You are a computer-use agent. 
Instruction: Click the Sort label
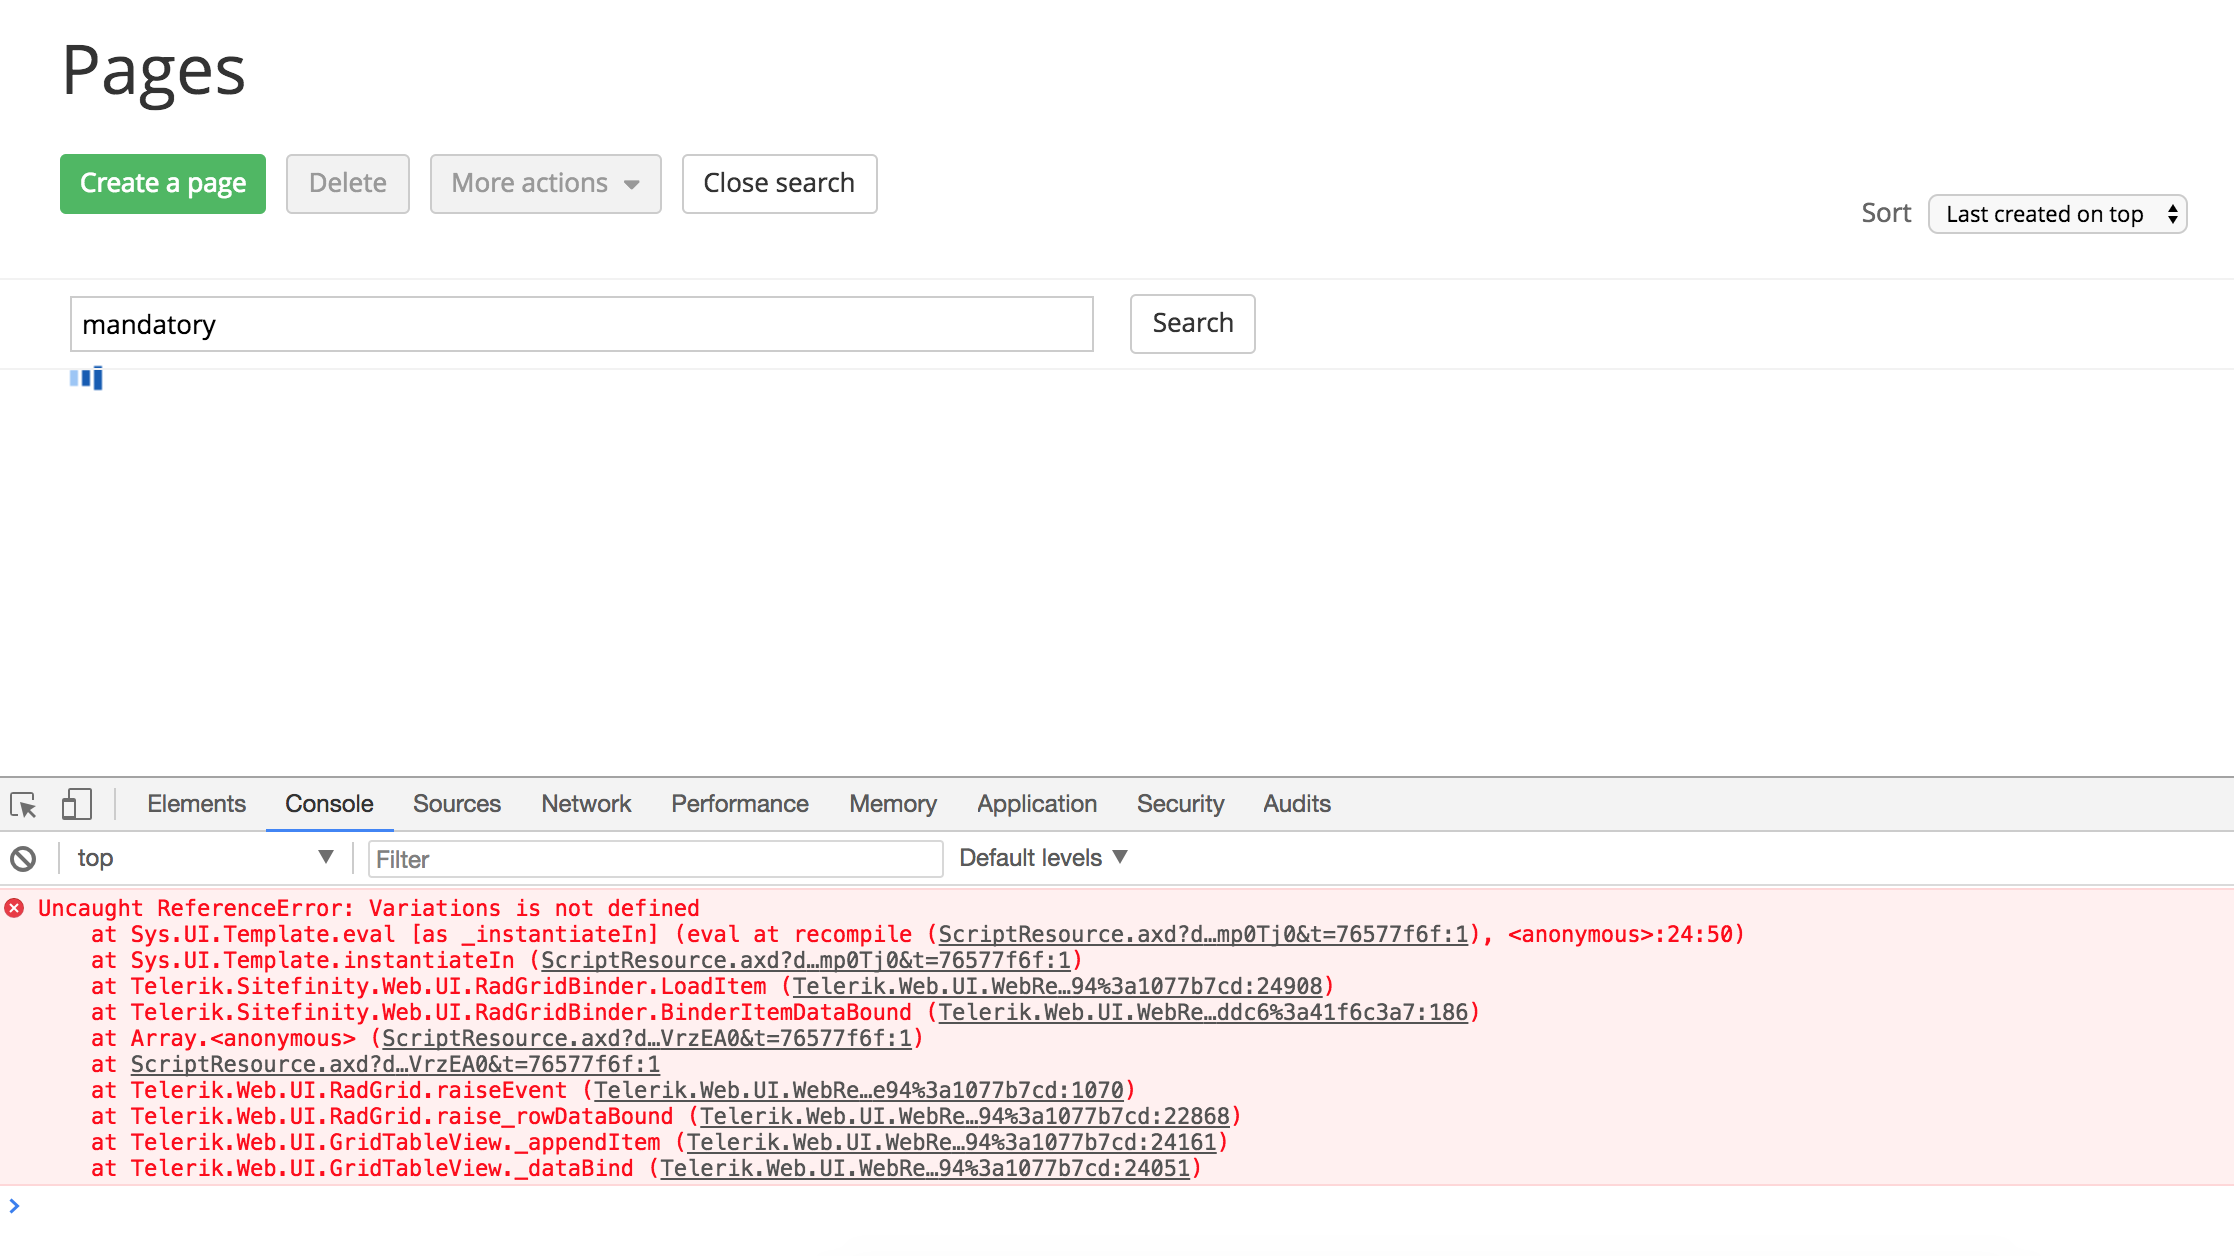(1886, 213)
